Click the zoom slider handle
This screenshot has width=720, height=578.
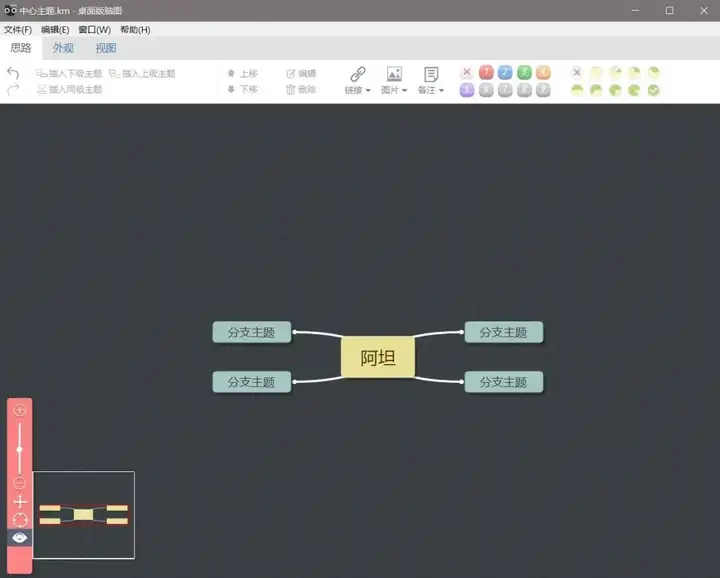coord(20,450)
